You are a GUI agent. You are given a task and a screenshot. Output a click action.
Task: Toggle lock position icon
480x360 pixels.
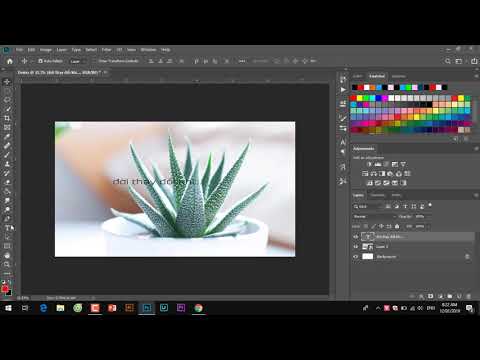pos(381,226)
